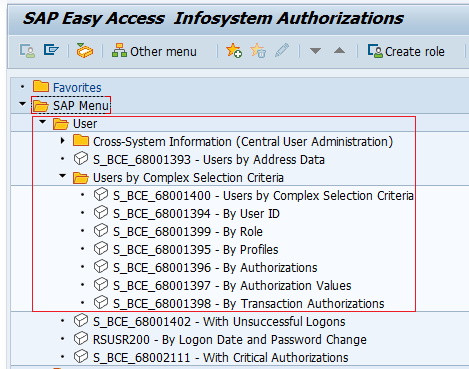Click the SAP menu toolbar icon
Image resolution: width=469 pixels, height=369 pixels.
51,51
